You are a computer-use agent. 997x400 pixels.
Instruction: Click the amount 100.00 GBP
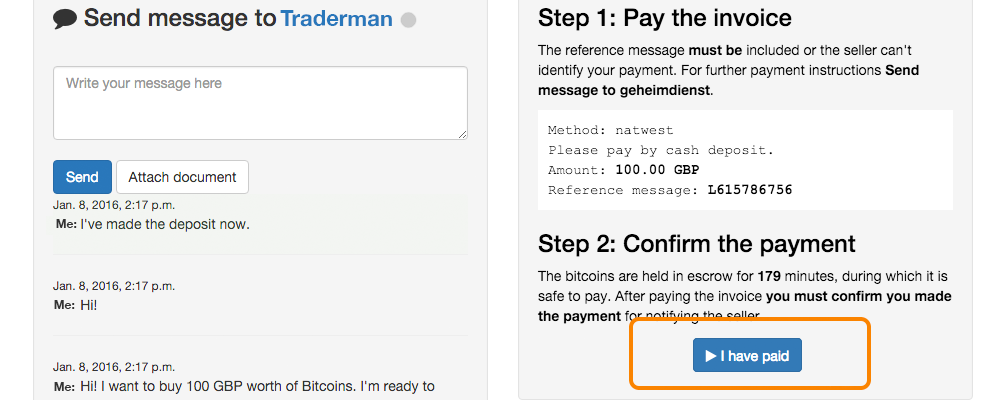(x=657, y=170)
